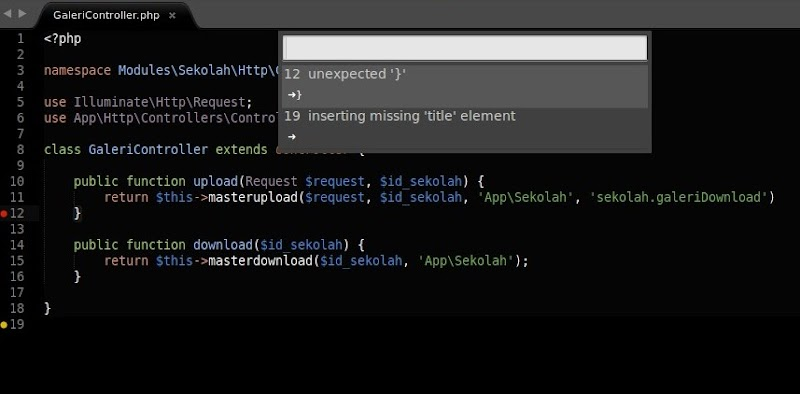Click the yellow warning marker on line 19
The height and width of the screenshot is (394, 800).
[4, 325]
